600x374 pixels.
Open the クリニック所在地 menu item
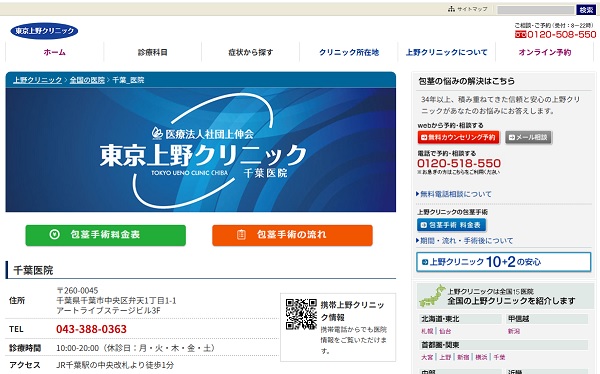(x=349, y=52)
